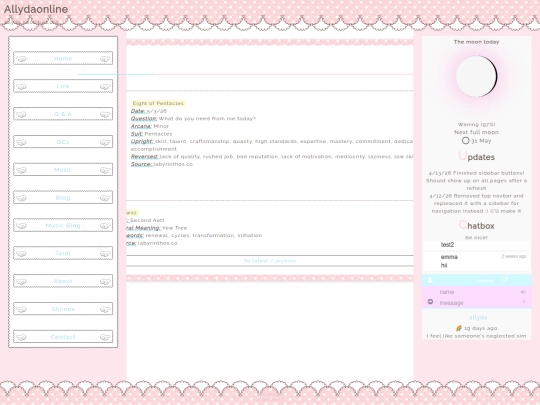
Task: Open the Contact sidebar button
Action: coord(63,337)
